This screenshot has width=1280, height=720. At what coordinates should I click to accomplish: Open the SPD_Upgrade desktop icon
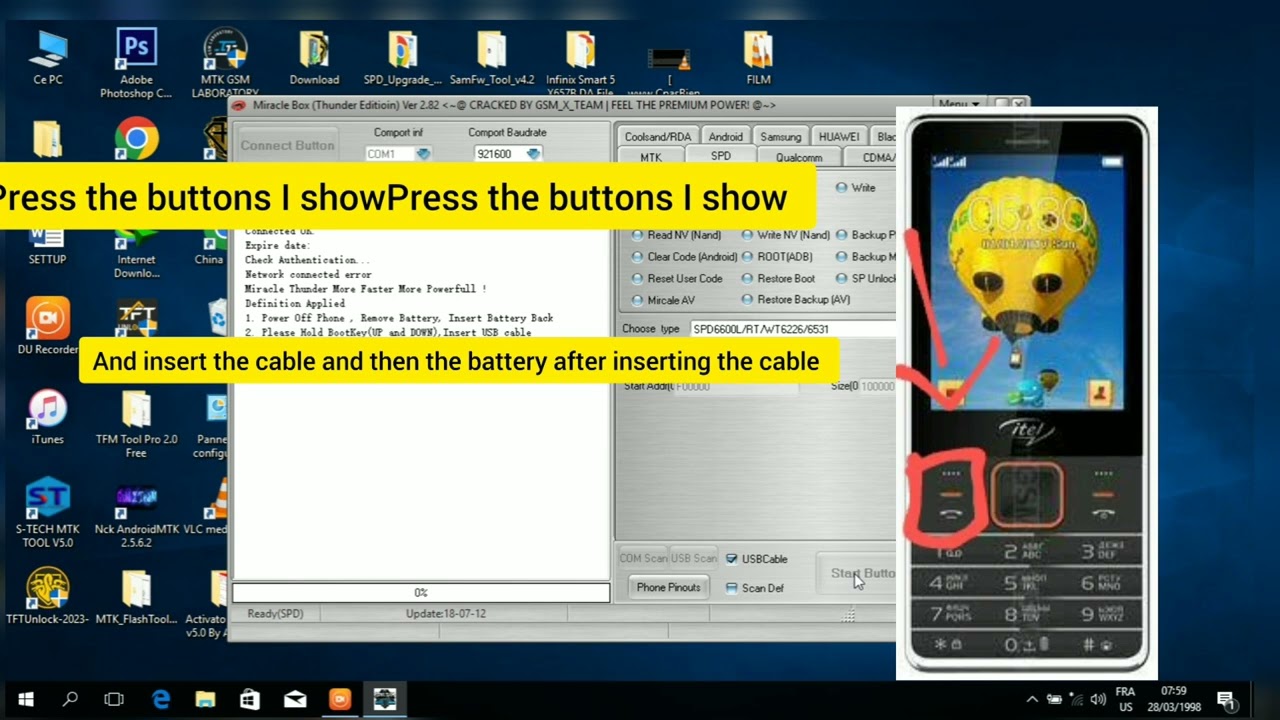click(x=403, y=58)
